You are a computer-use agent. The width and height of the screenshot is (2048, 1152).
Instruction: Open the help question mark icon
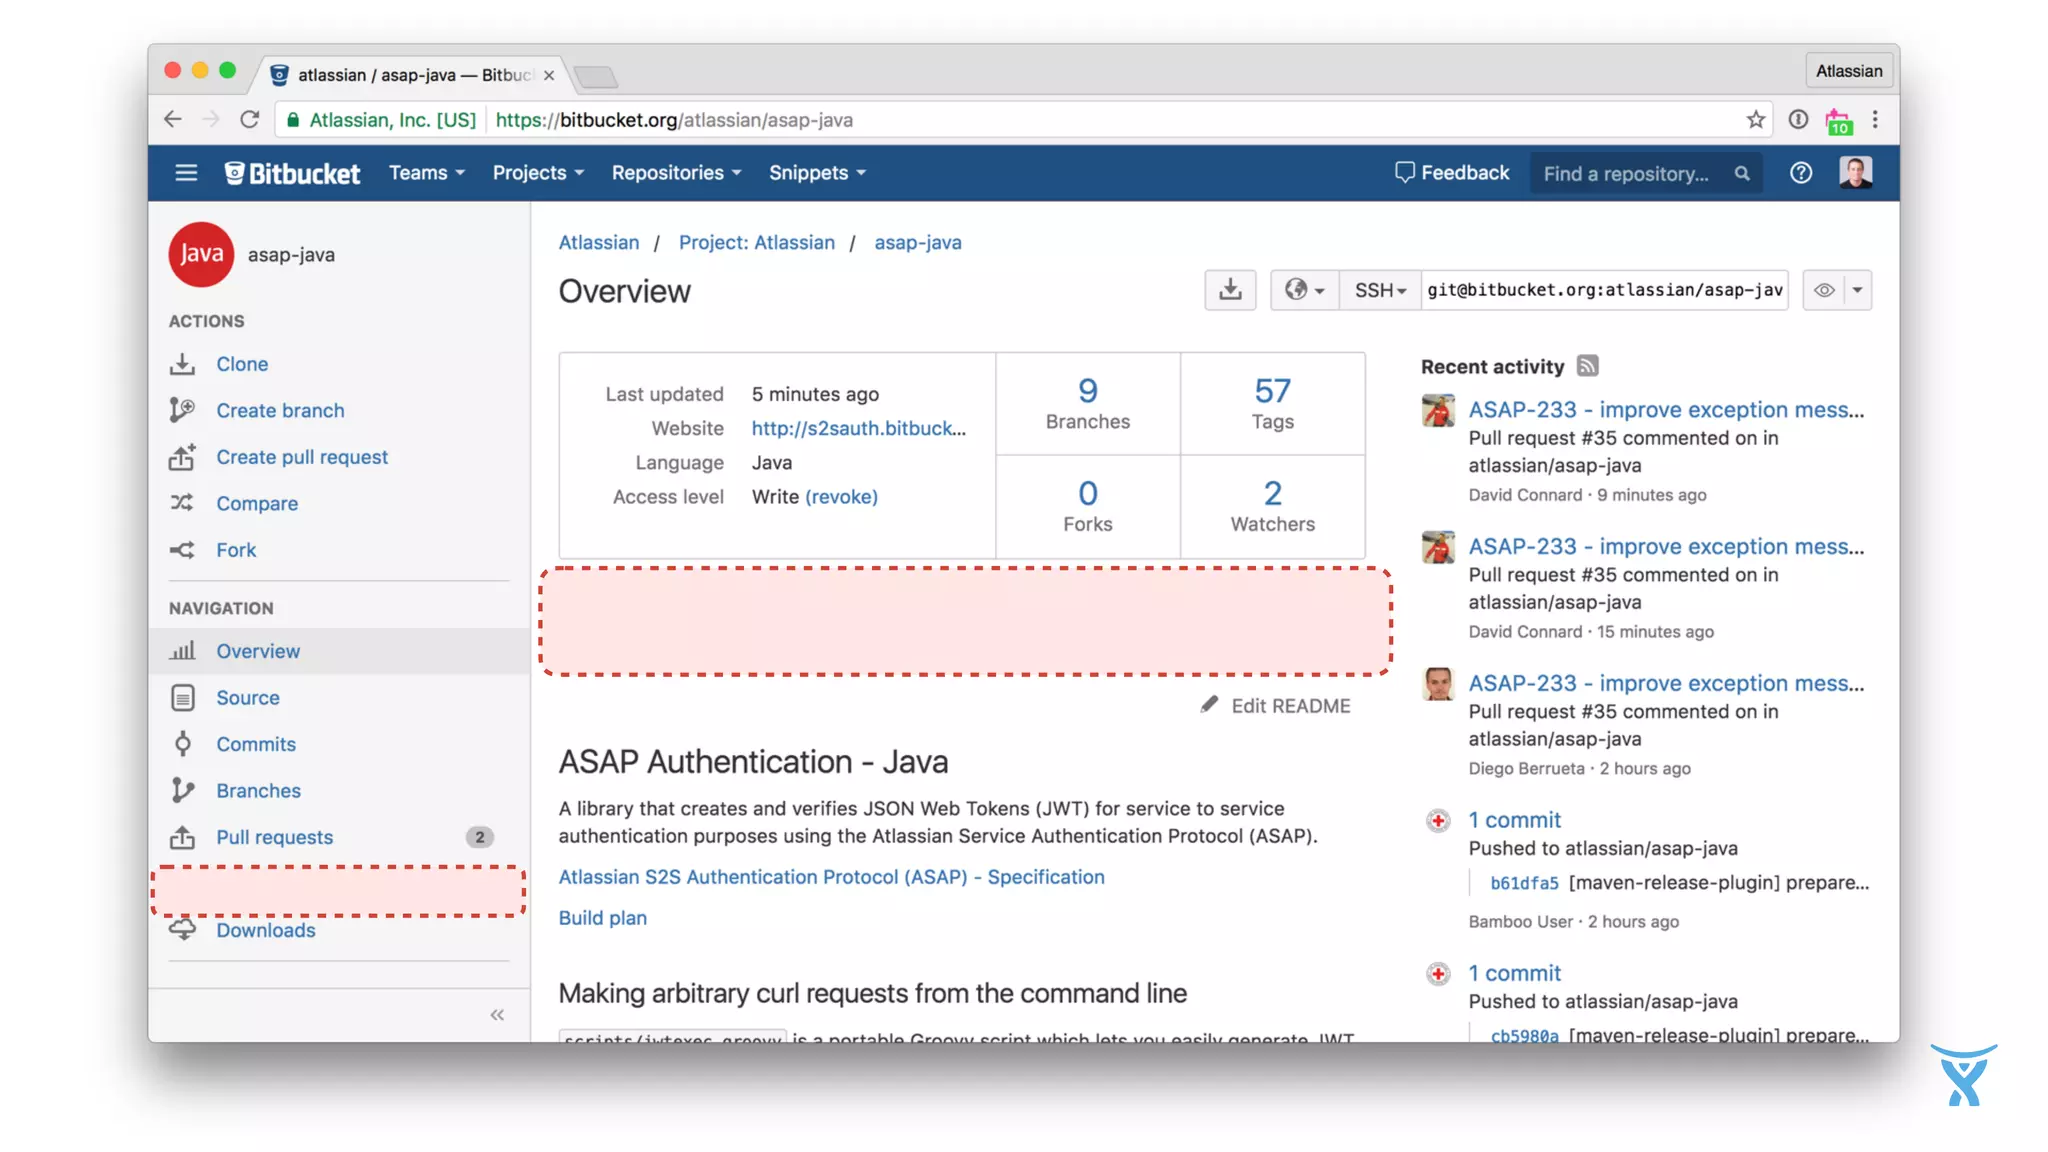tap(1800, 173)
